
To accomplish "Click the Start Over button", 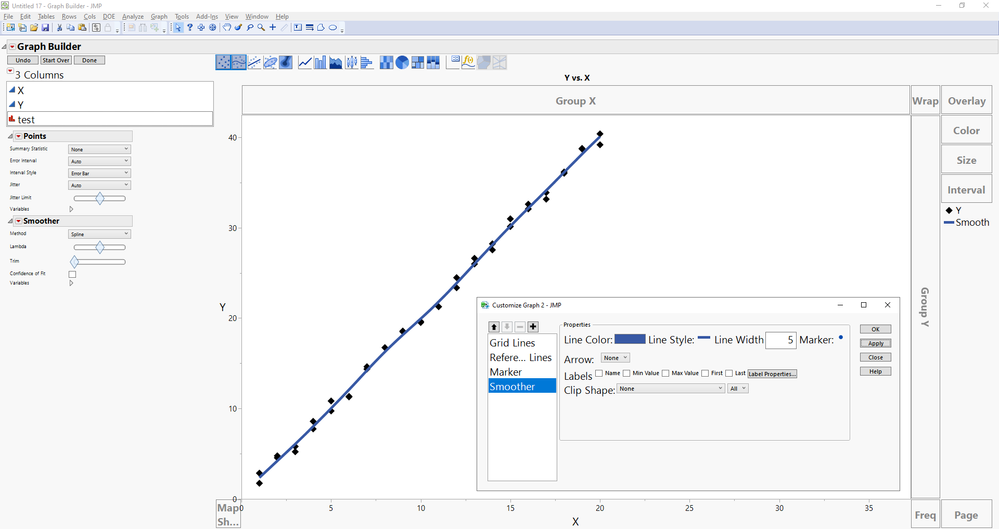I will (x=56, y=60).
